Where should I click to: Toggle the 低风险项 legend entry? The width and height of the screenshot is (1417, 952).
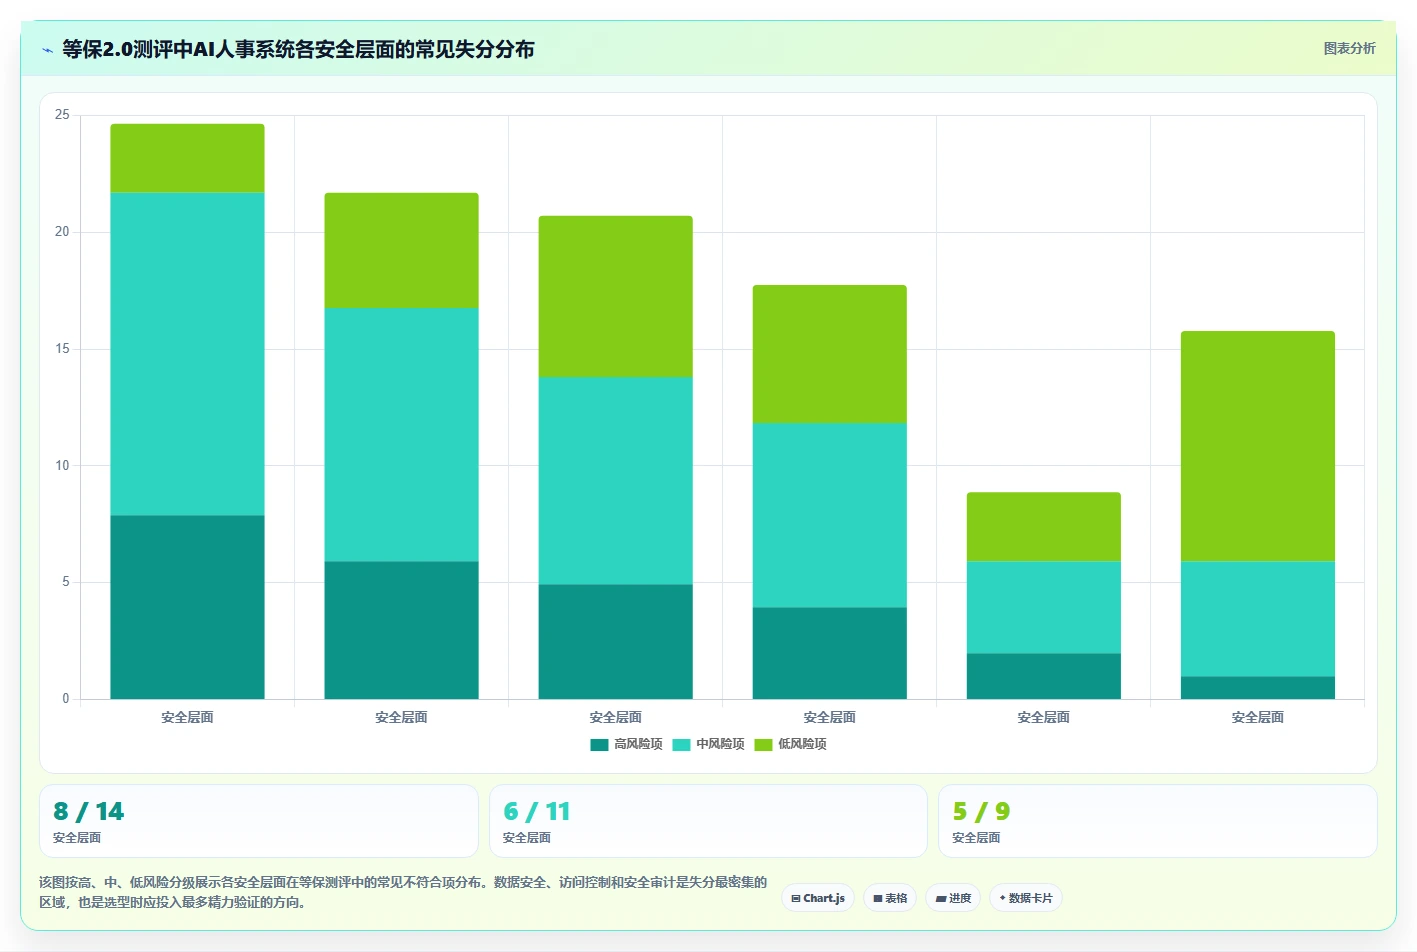791,744
